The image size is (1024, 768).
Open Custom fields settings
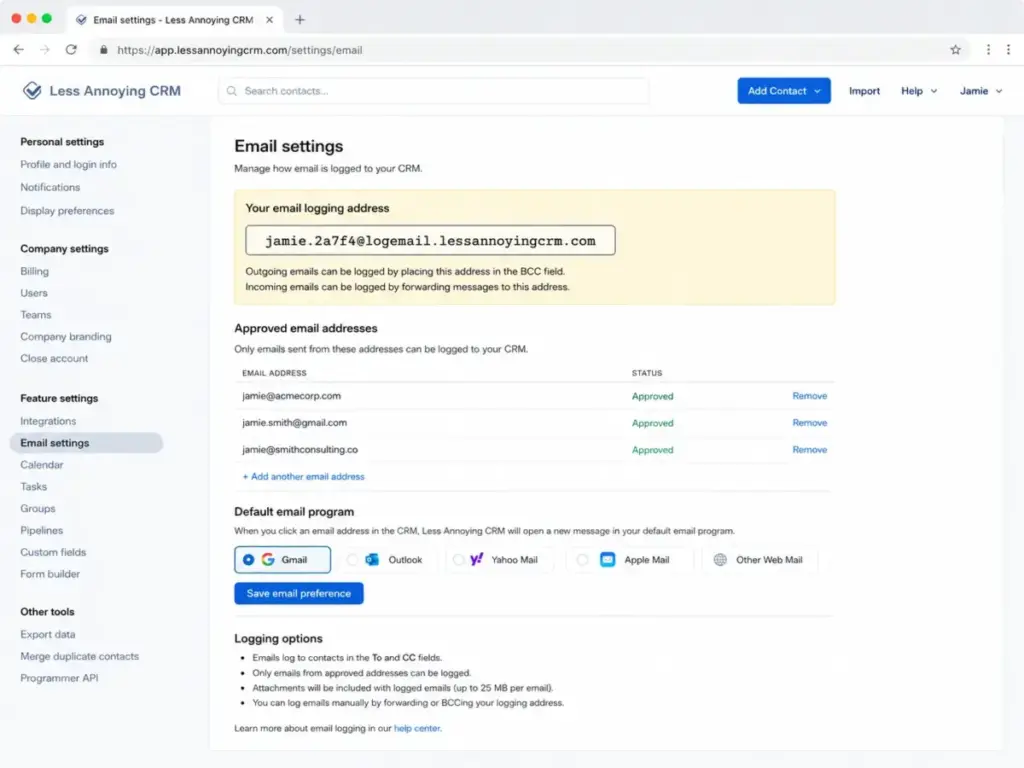coord(54,552)
